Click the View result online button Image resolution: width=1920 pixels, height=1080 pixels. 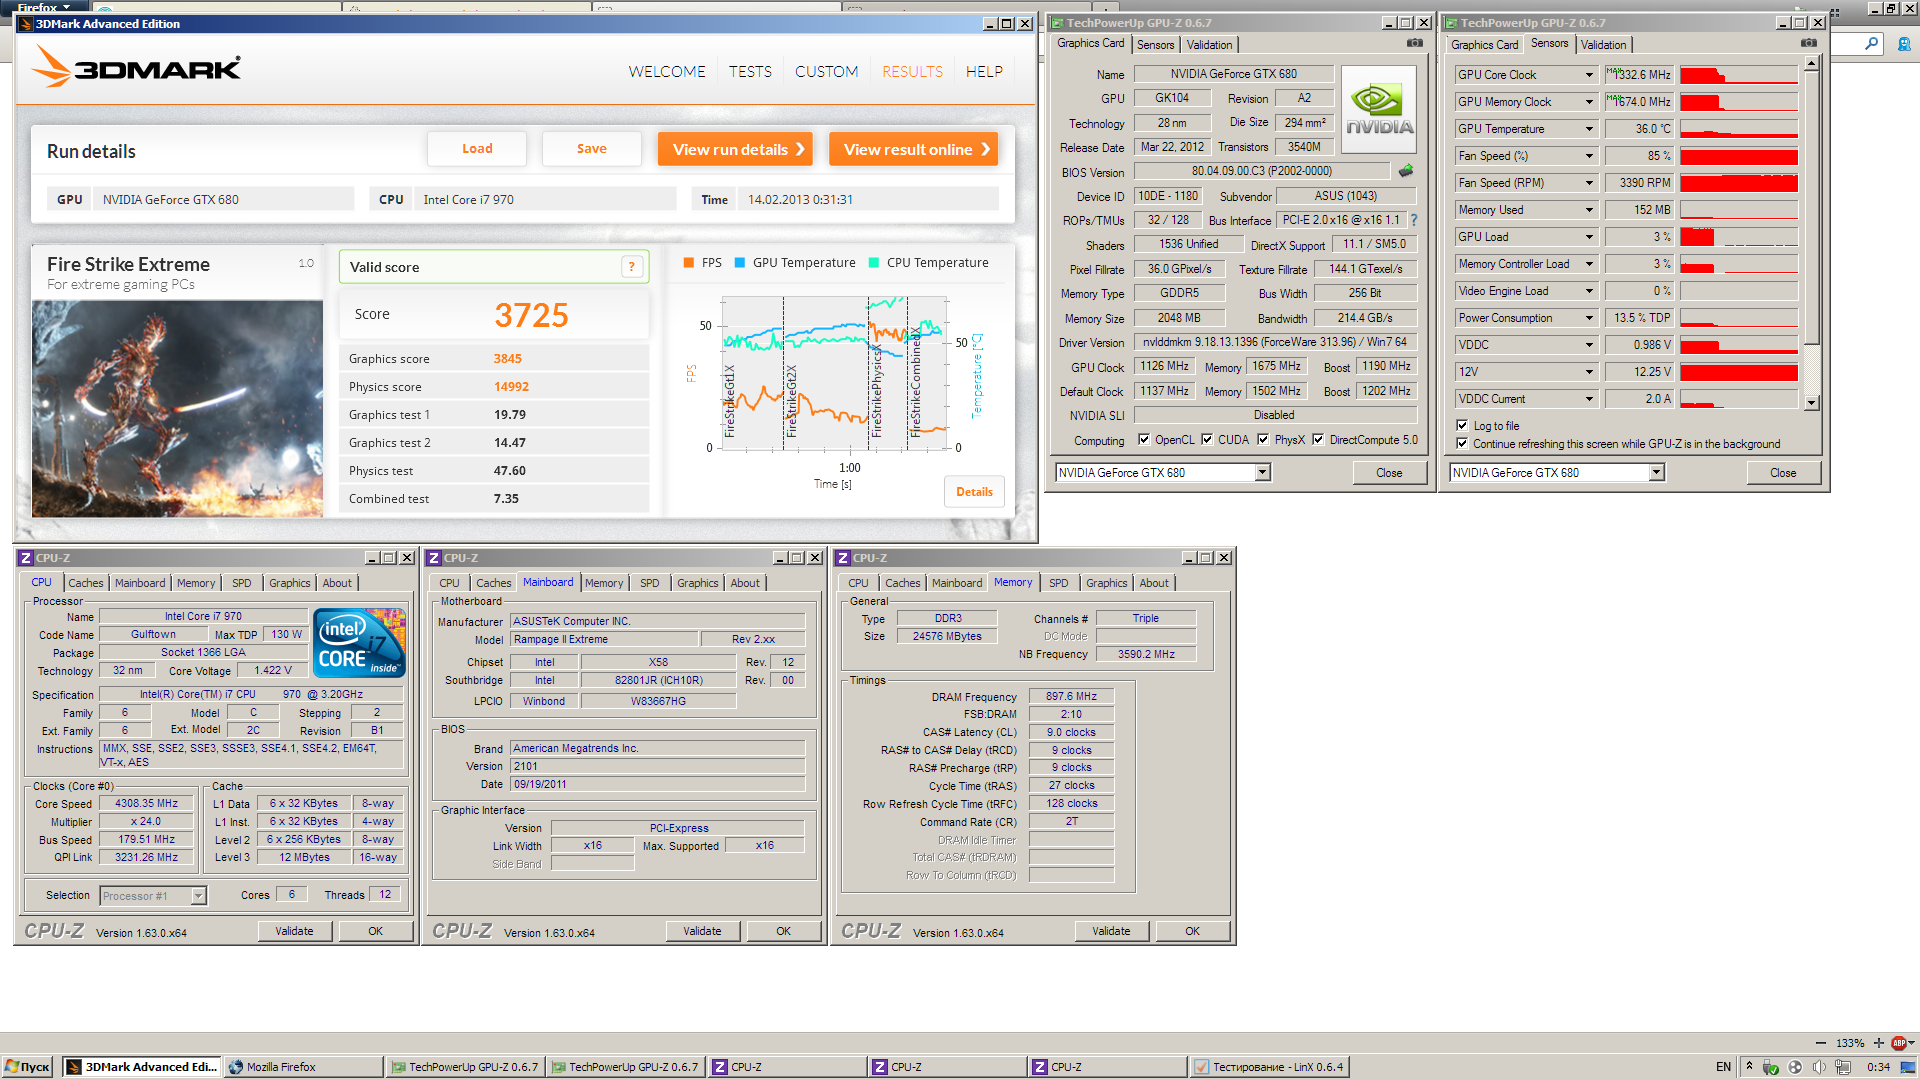[x=913, y=149]
